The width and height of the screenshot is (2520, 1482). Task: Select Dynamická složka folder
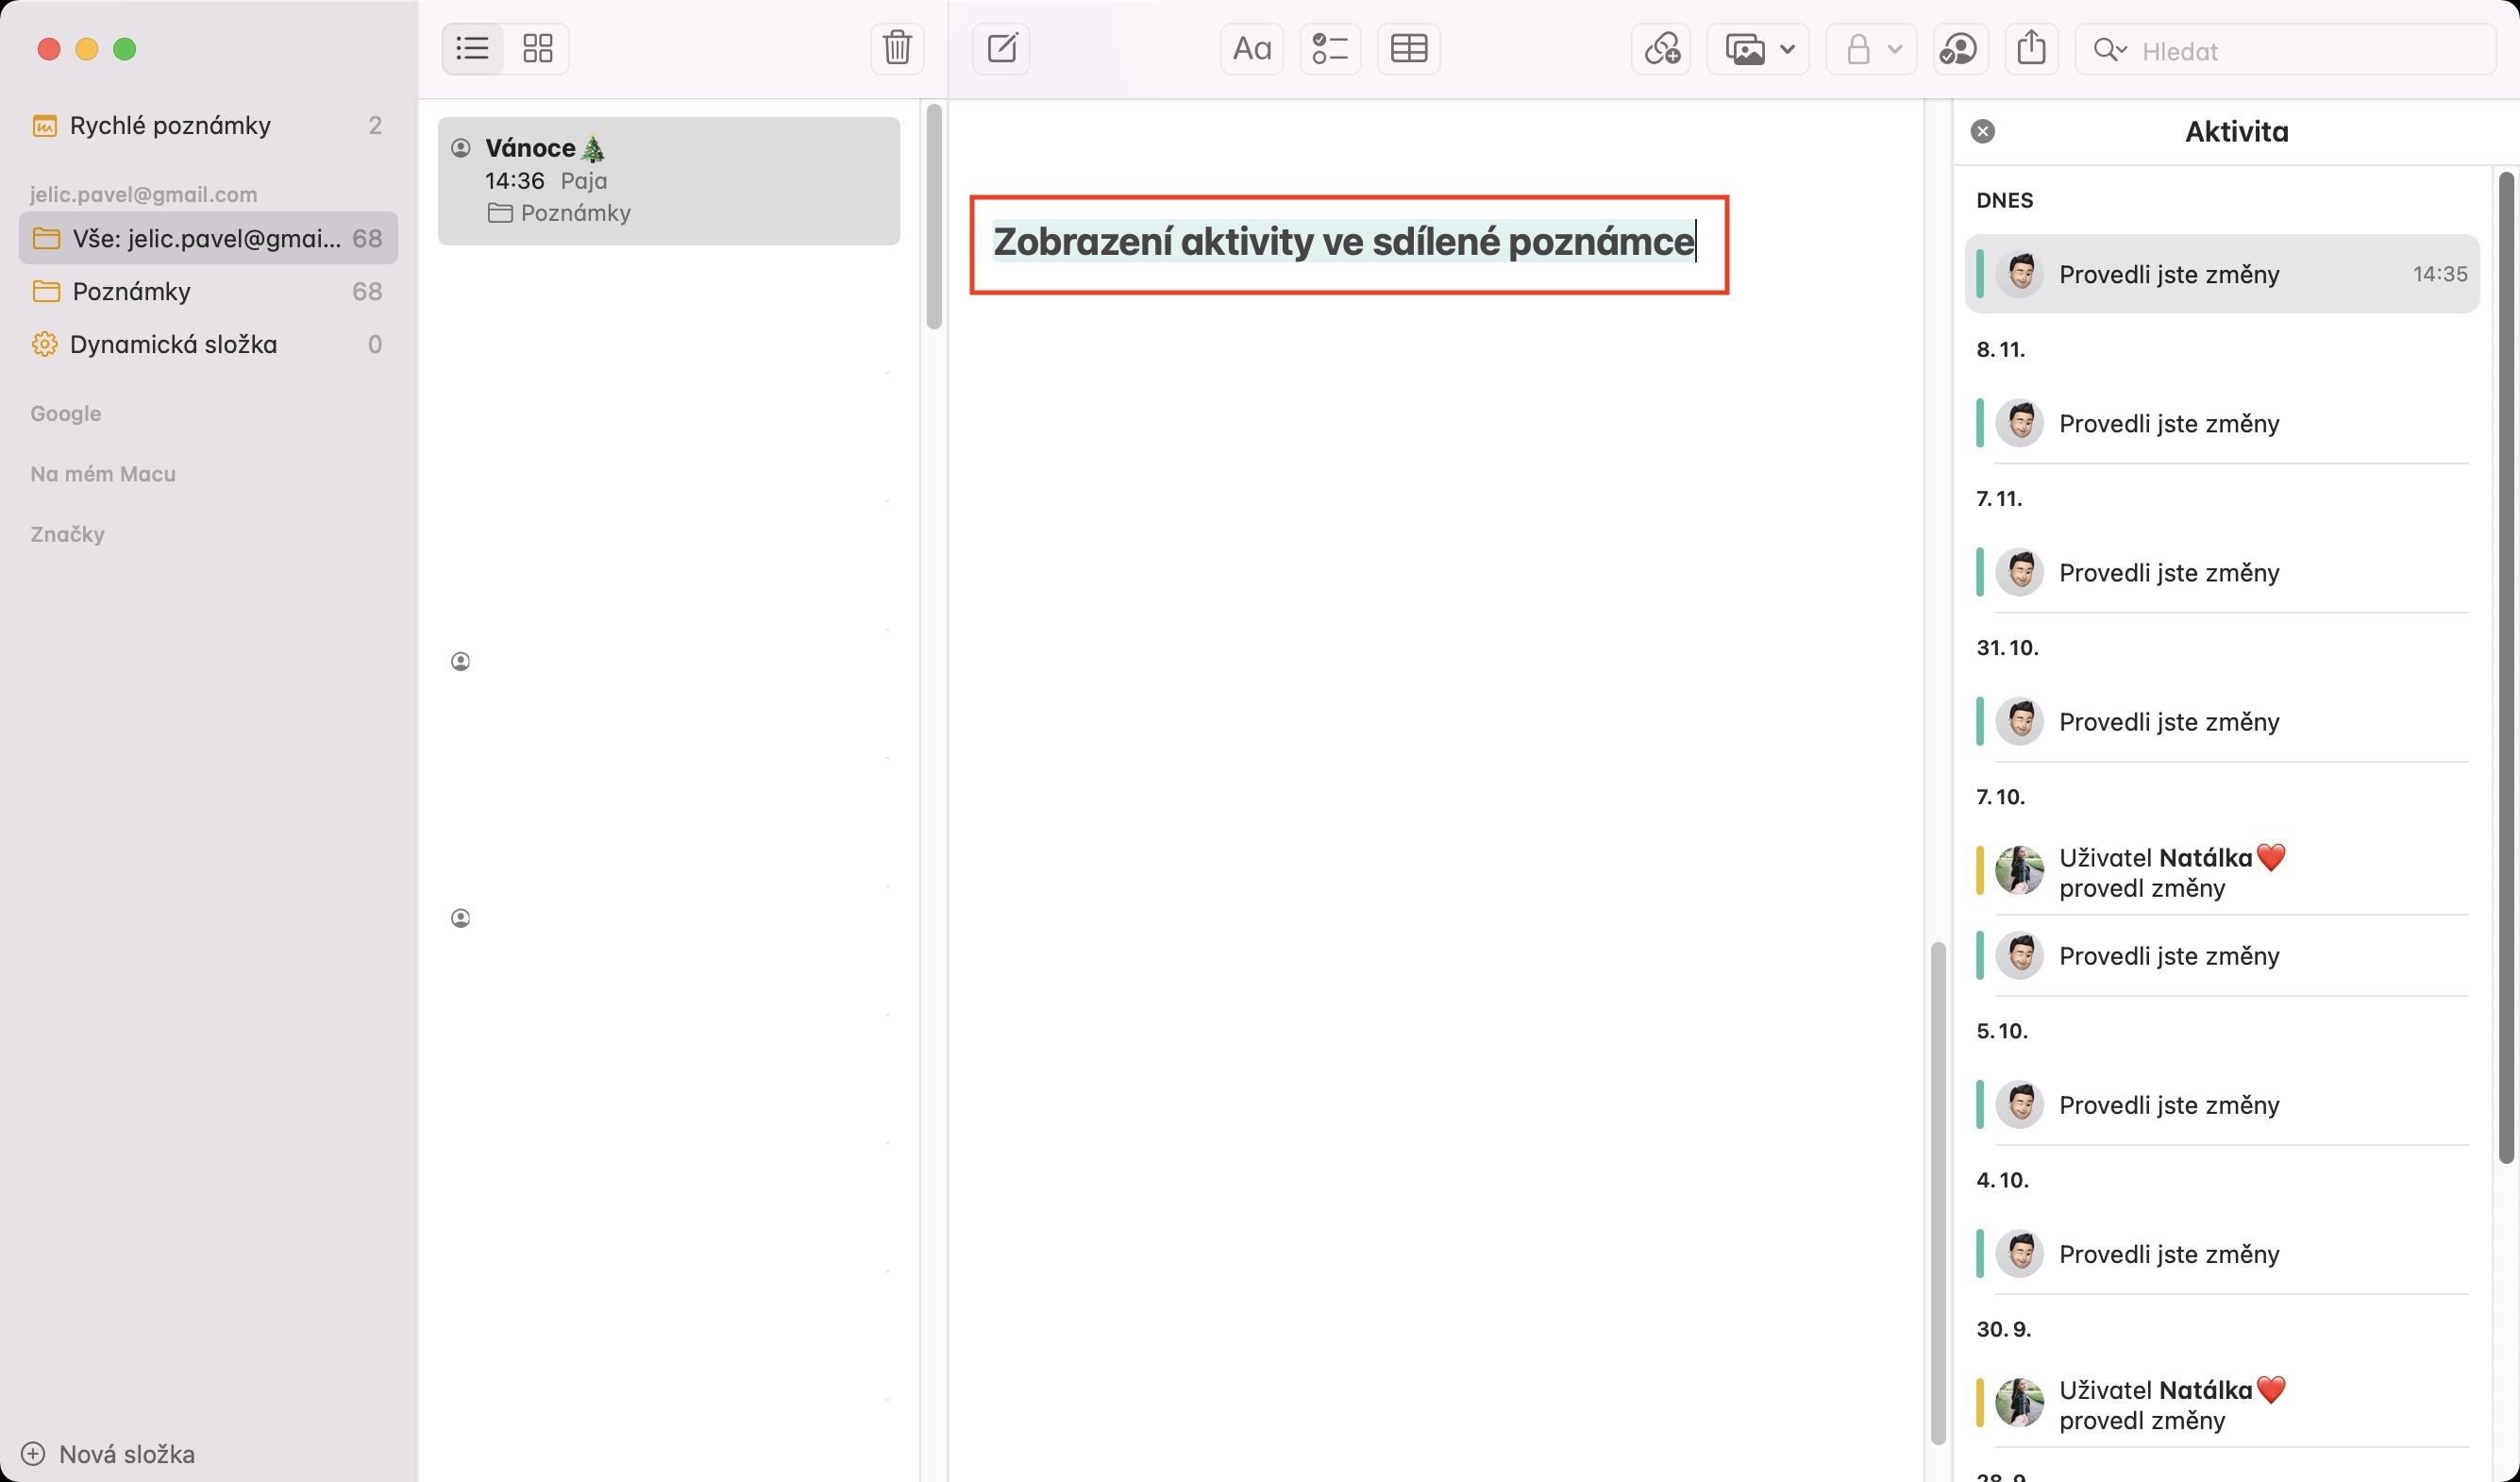tap(173, 344)
